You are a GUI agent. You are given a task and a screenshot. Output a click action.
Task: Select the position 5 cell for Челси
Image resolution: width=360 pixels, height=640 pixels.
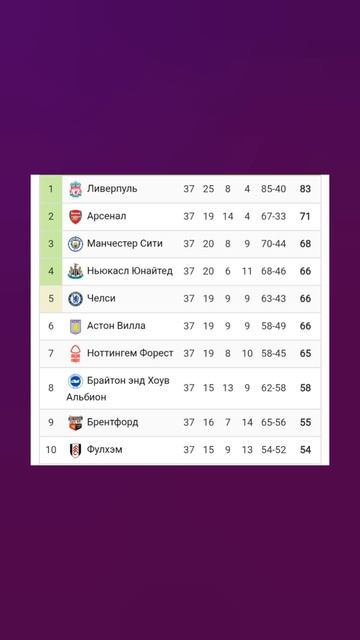[51, 299]
